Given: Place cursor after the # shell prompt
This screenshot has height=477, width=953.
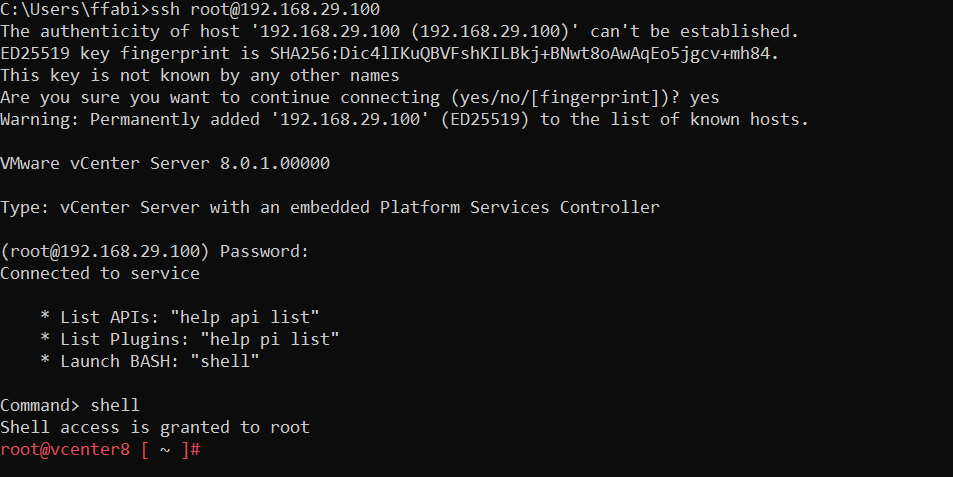Looking at the screenshot, I should point(208,449).
